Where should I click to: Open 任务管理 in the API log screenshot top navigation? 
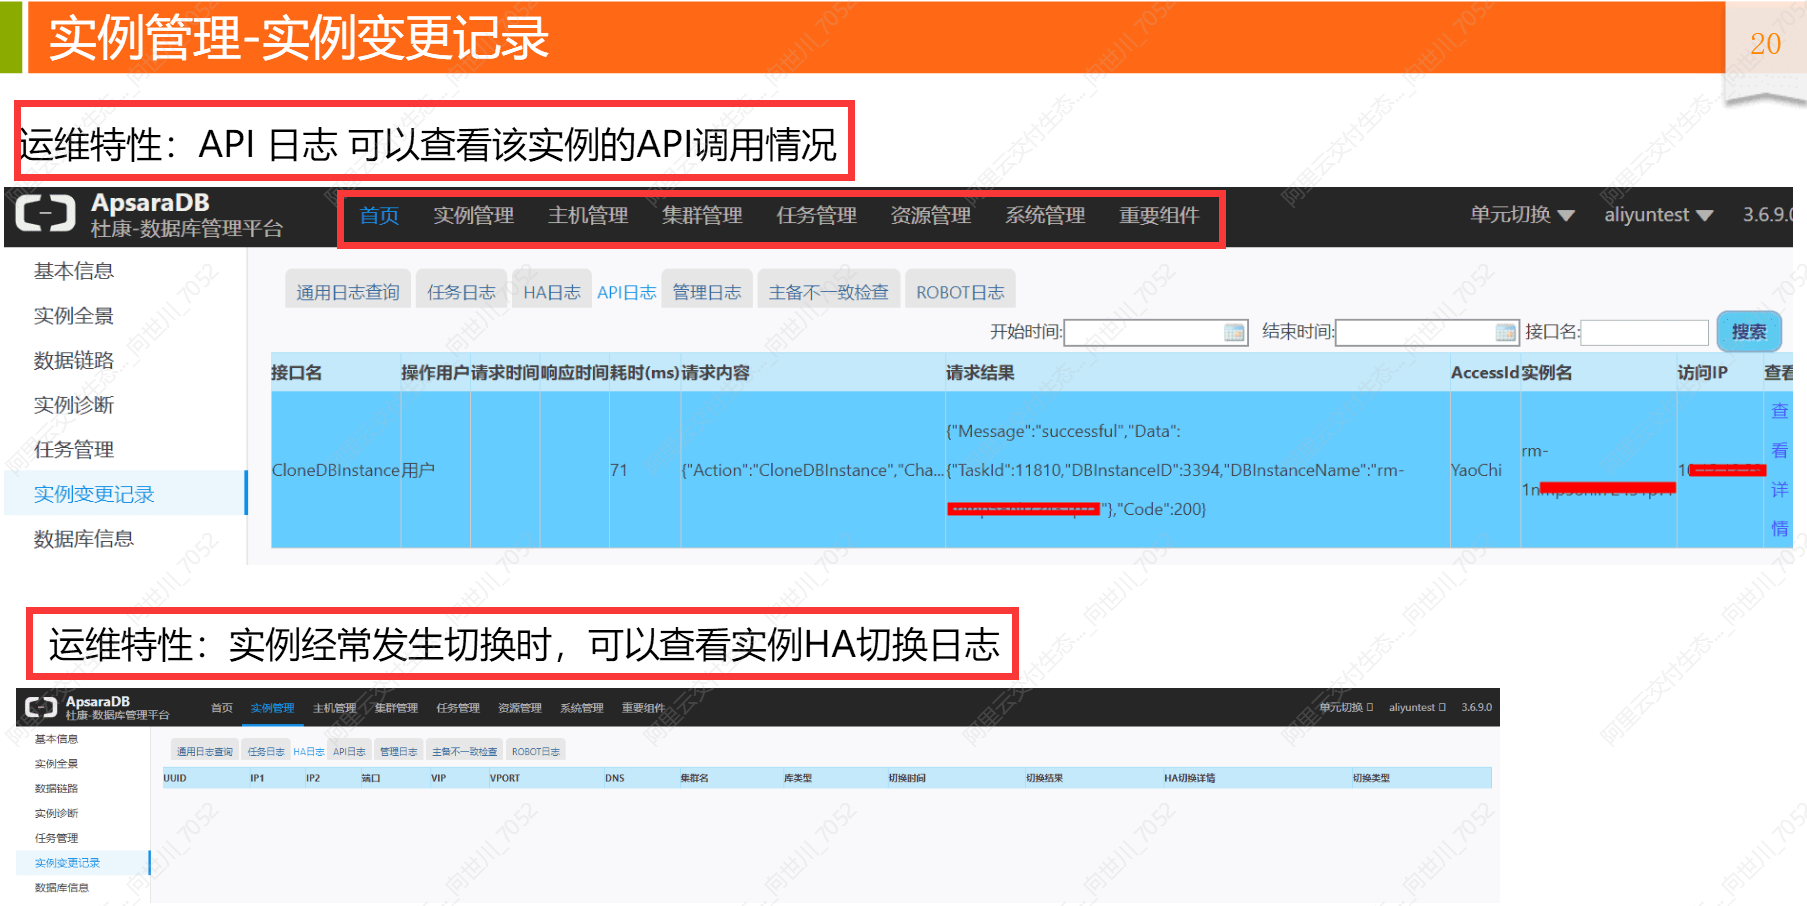[x=816, y=215]
